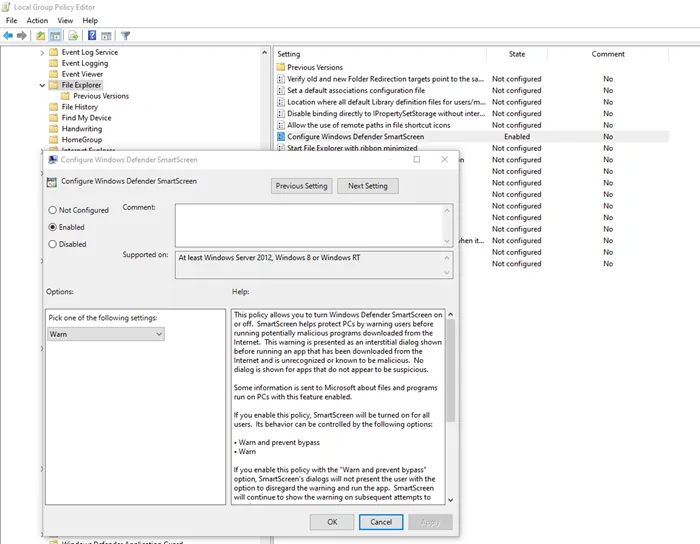The image size is (700, 544).
Task: Click the Event Logging folder icon
Action: click(x=54, y=63)
